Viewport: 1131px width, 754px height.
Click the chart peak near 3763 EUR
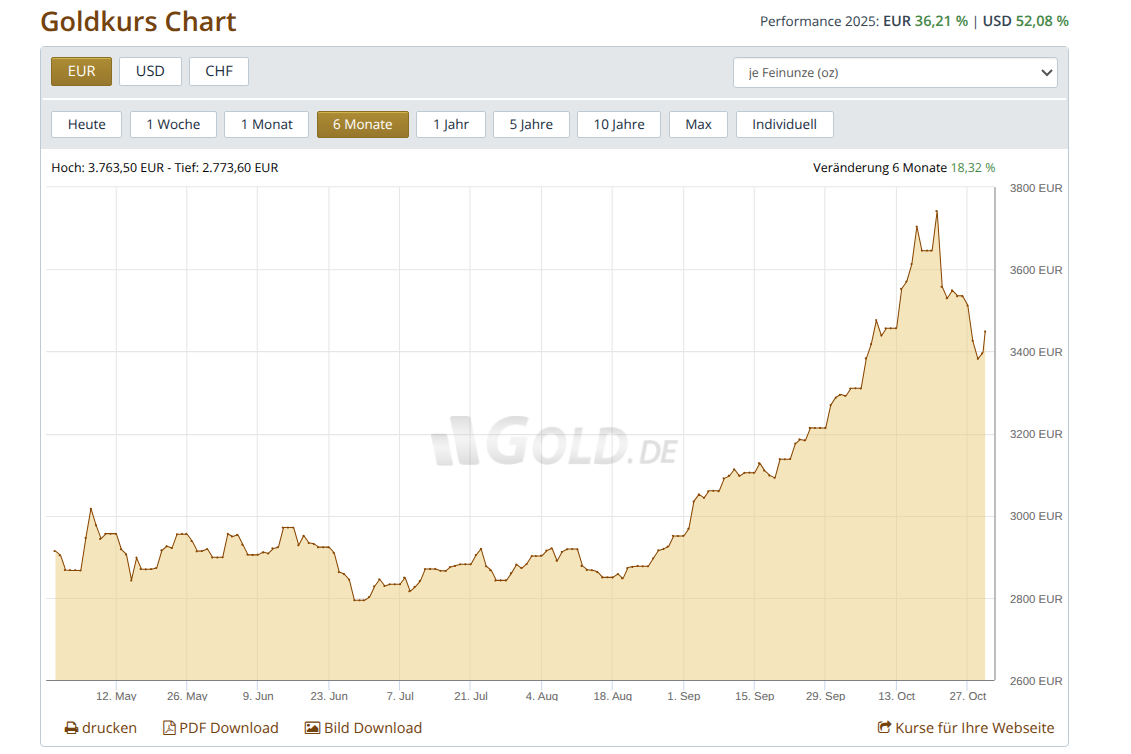click(x=936, y=211)
